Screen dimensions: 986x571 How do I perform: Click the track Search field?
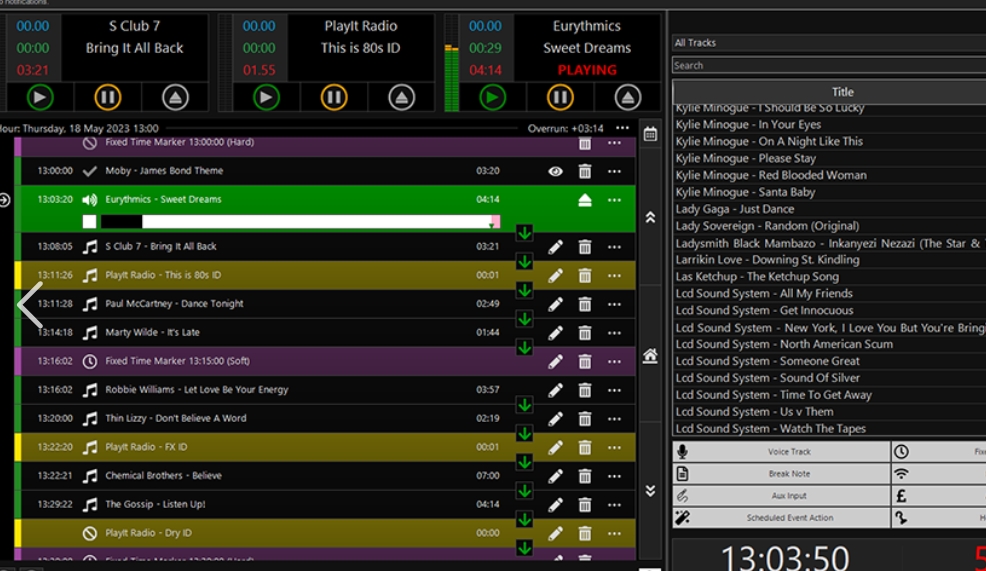click(829, 65)
